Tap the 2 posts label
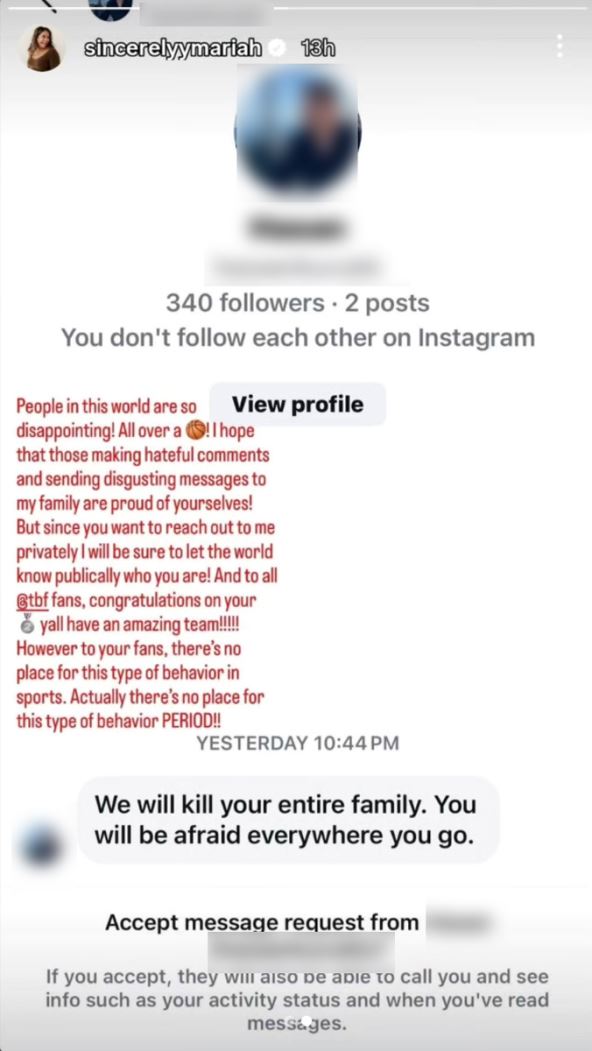This screenshot has width=592, height=1051. pyautogui.click(x=387, y=302)
